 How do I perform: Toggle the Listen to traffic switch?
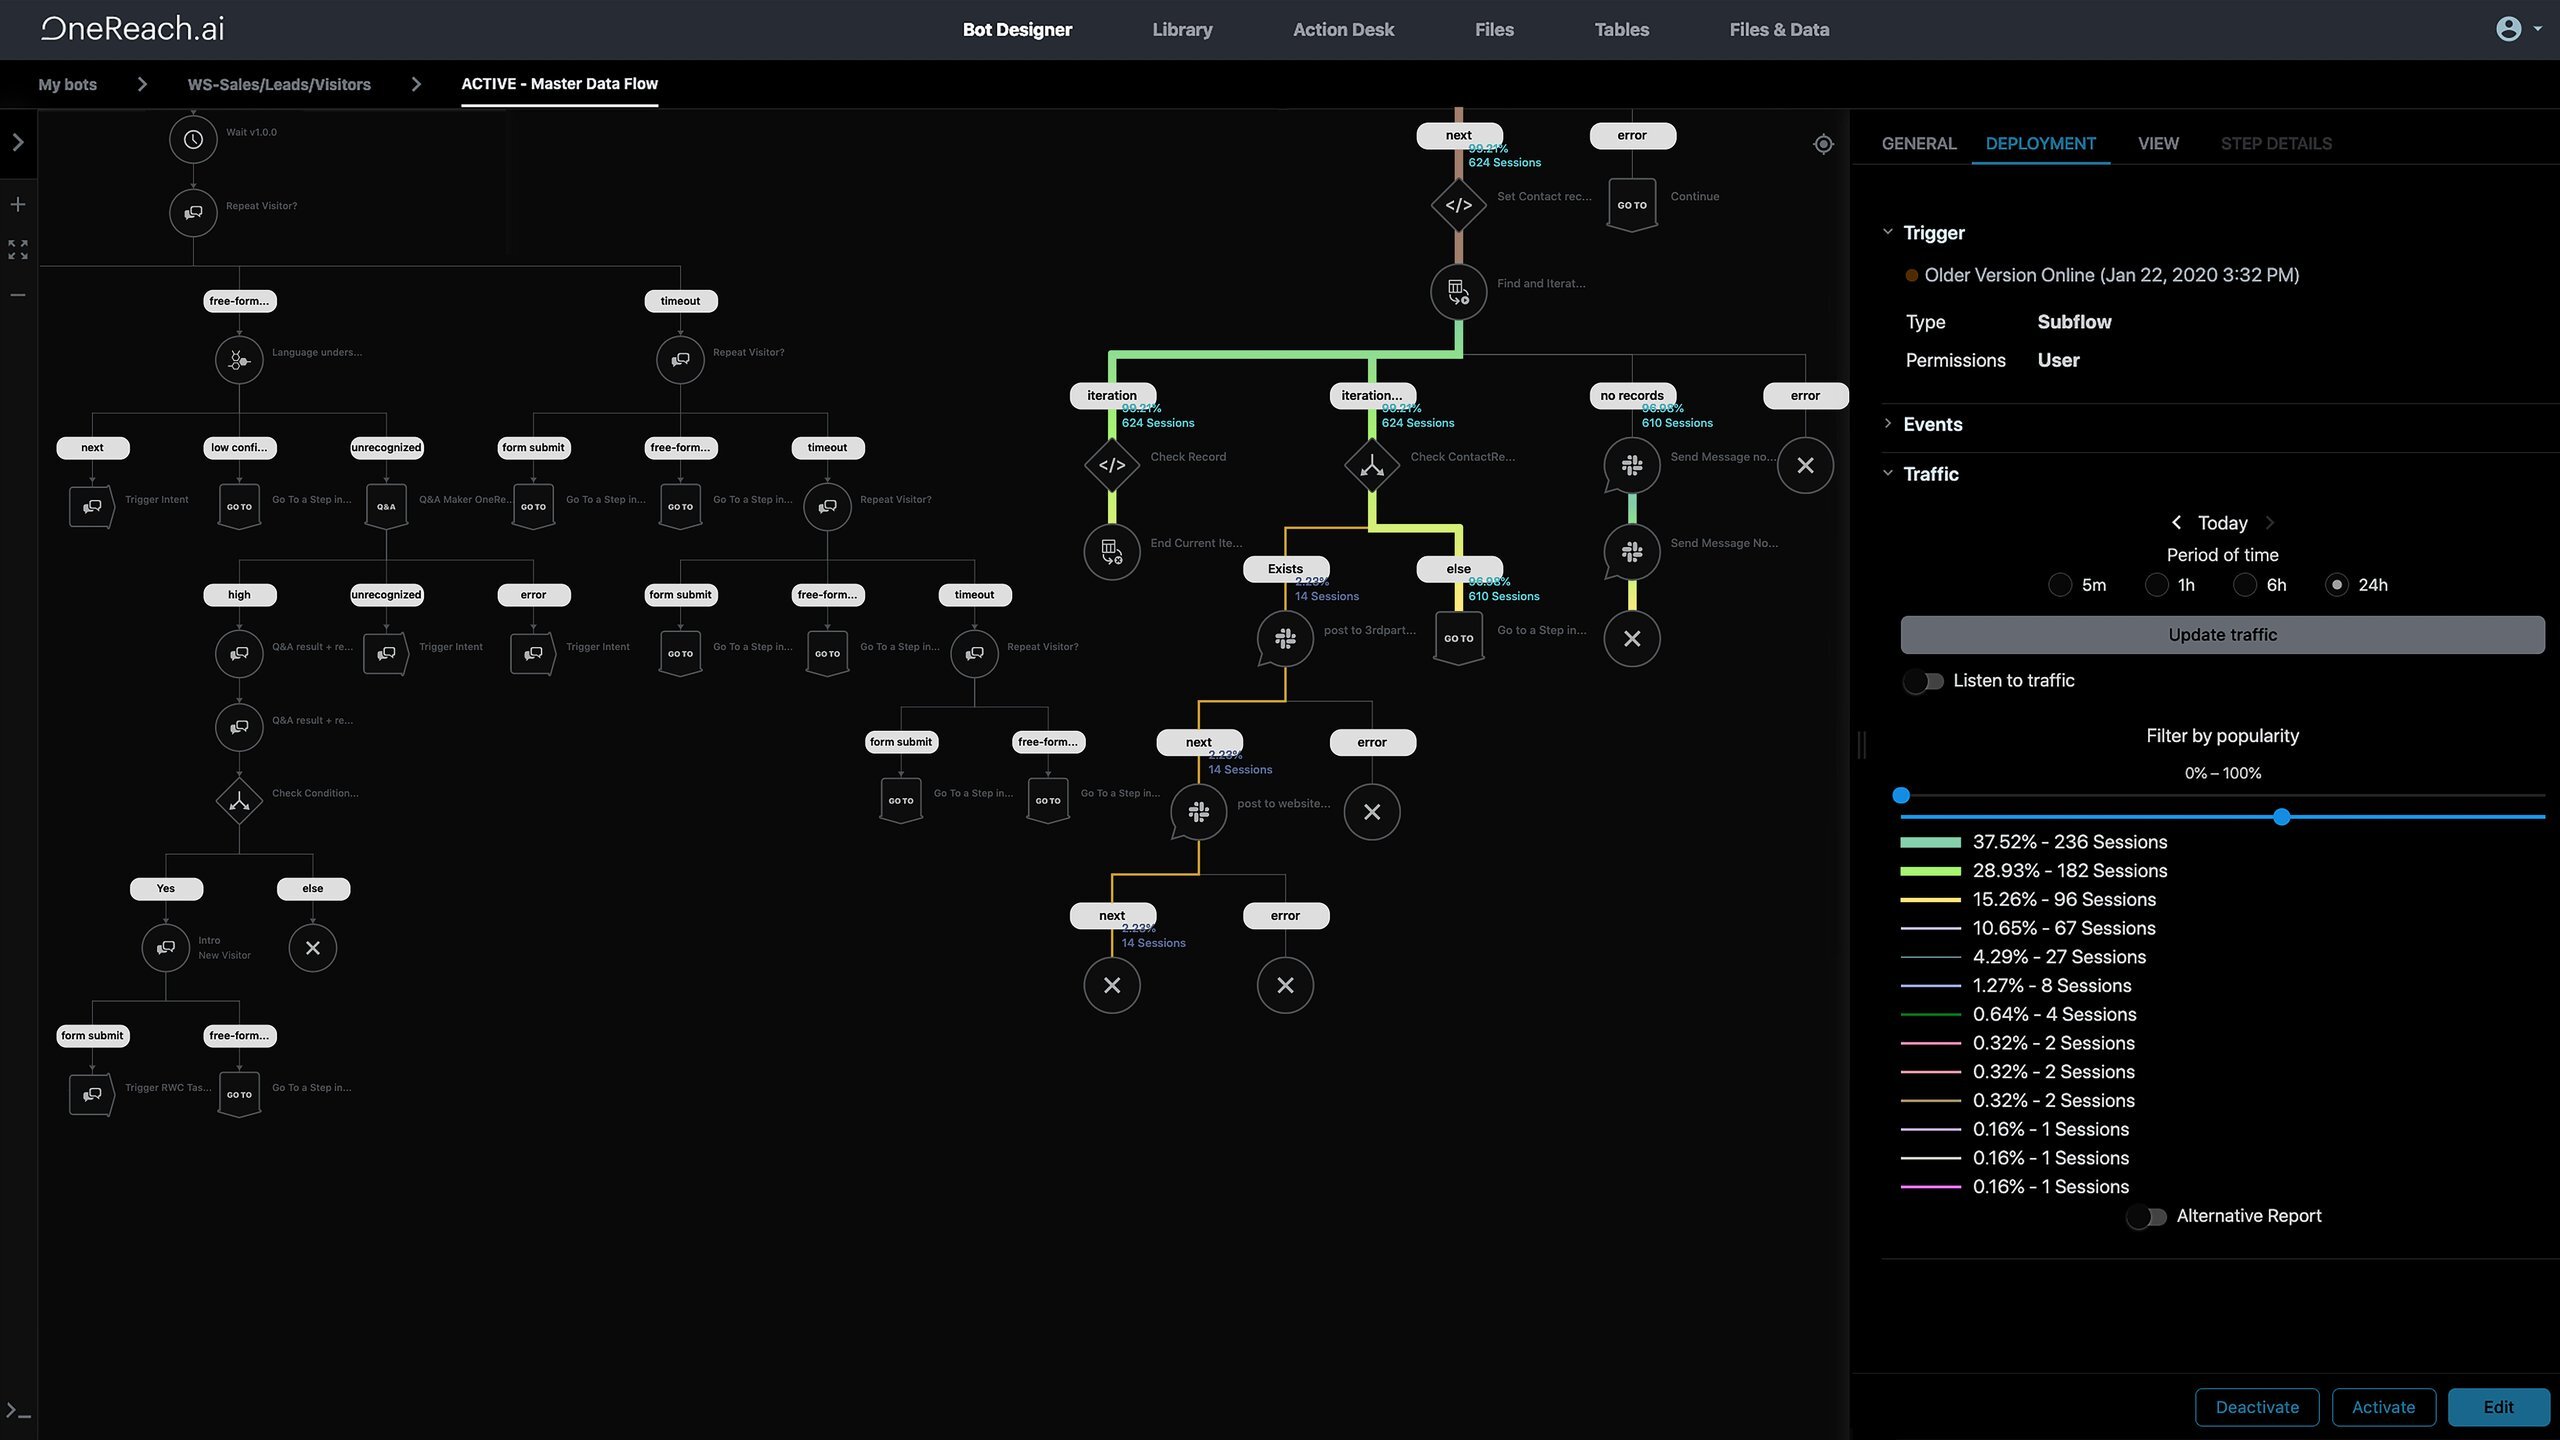coord(1923,681)
